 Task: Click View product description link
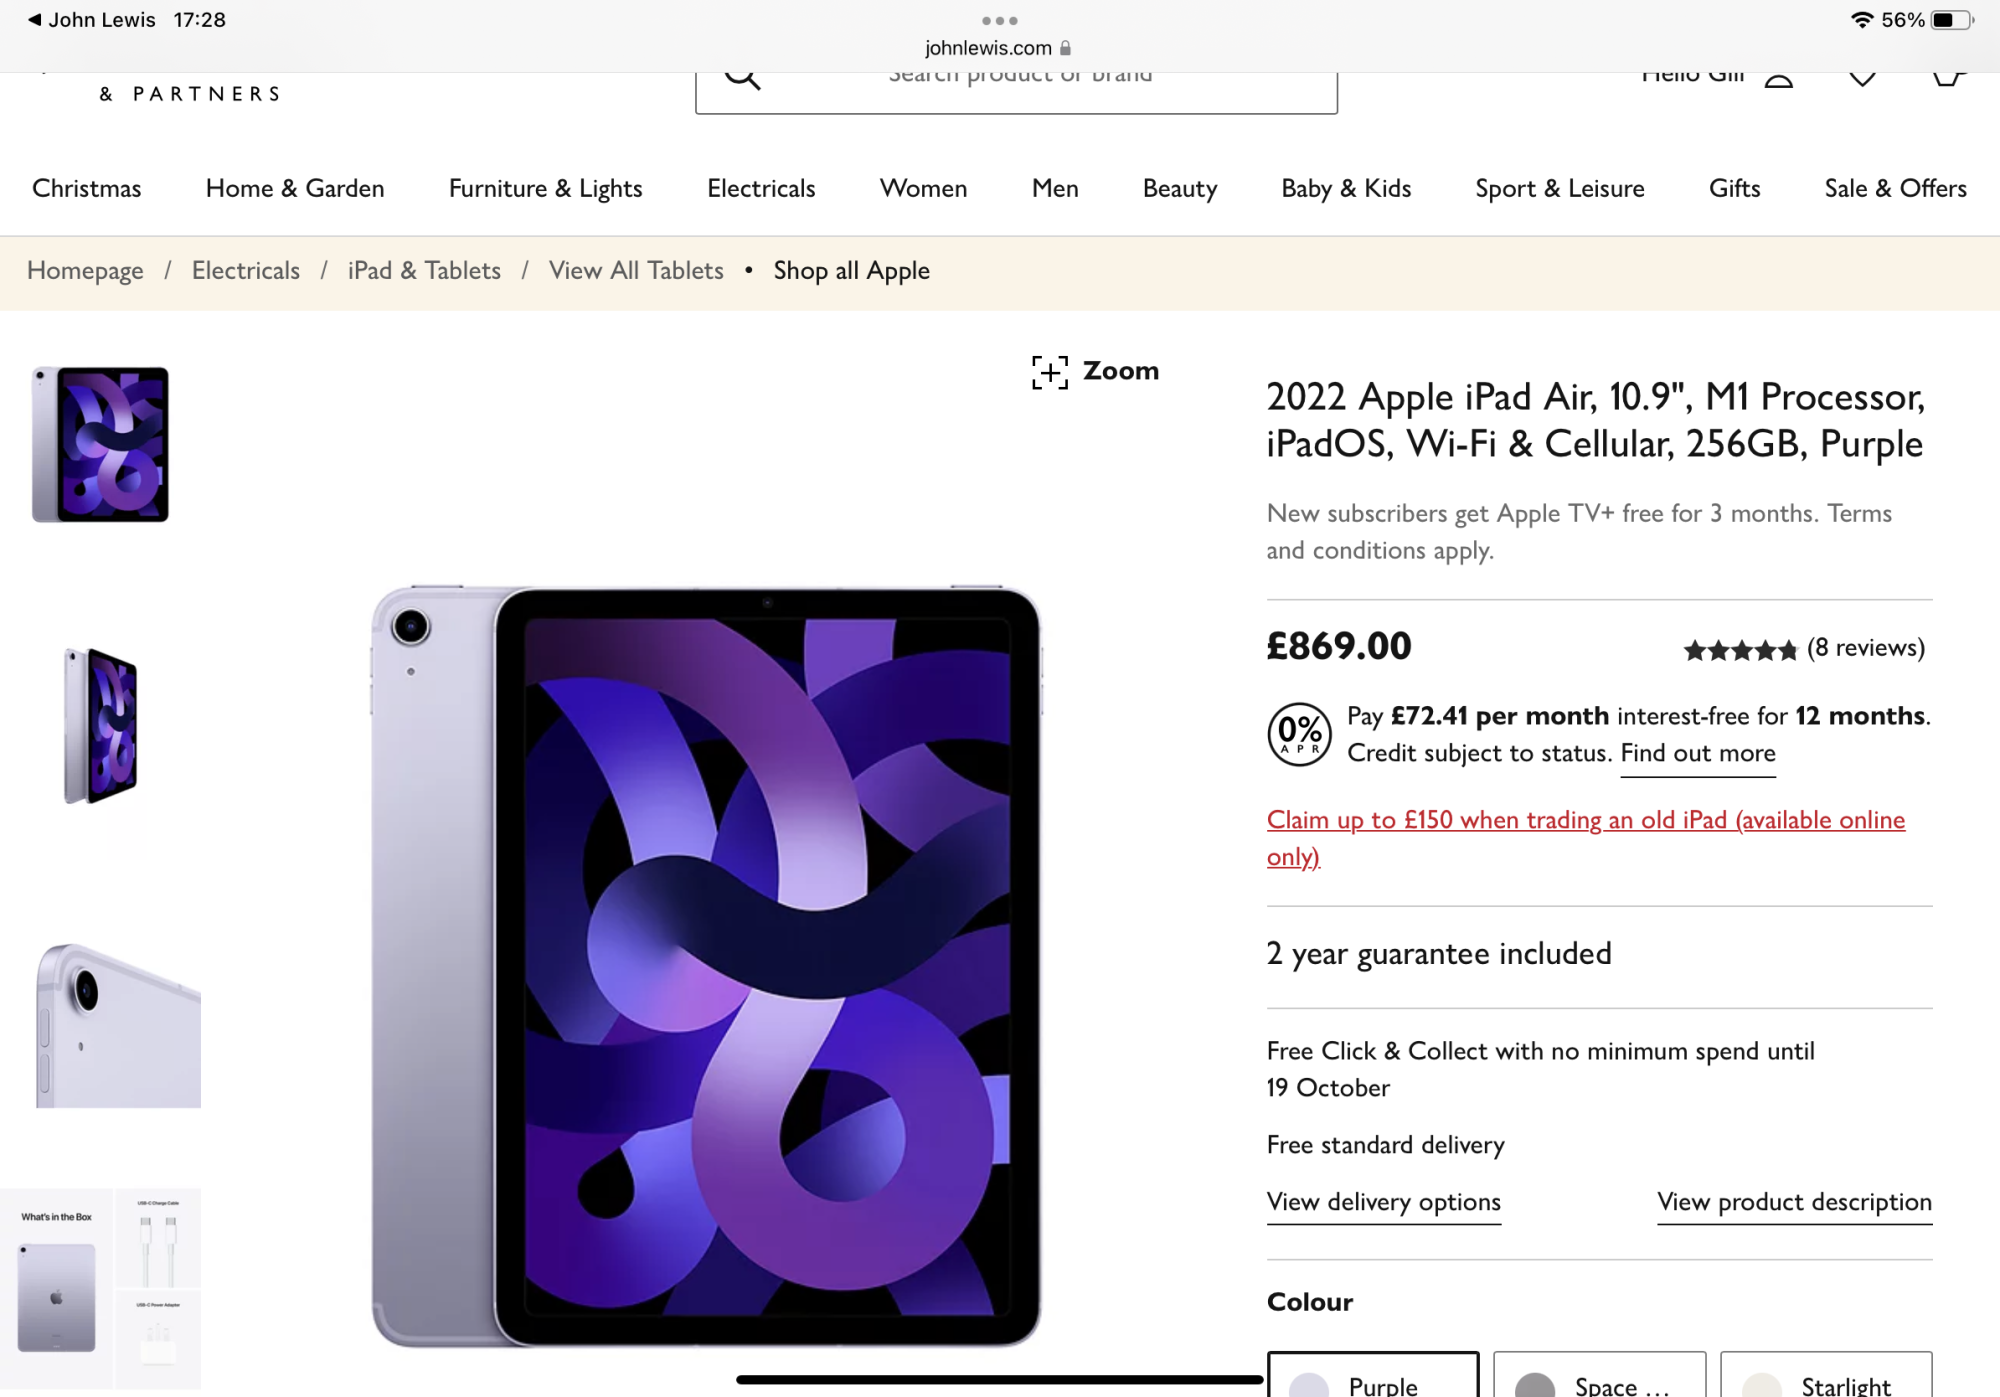pyautogui.click(x=1794, y=1202)
